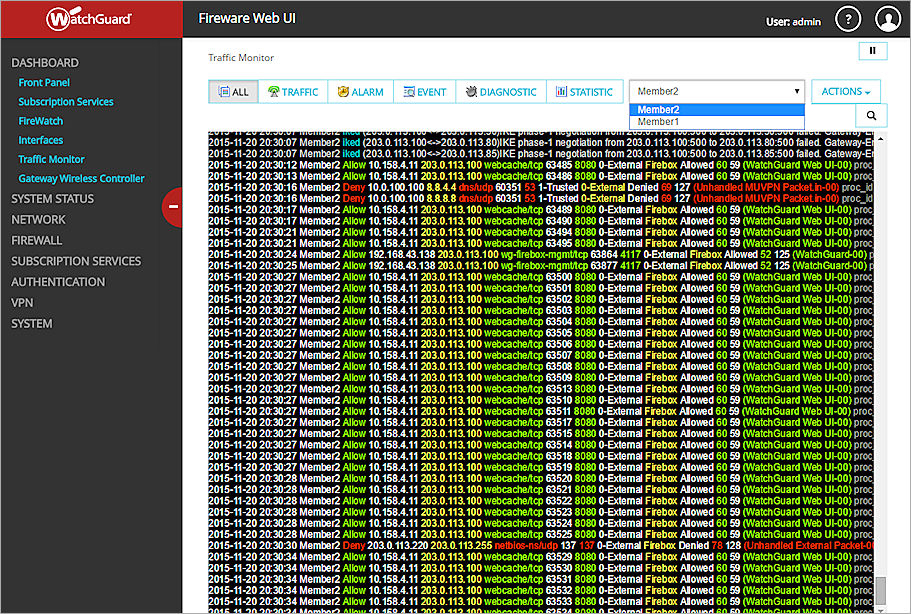Open Gateway Wireless Controller page
This screenshot has height=614, width=911.
coord(81,178)
